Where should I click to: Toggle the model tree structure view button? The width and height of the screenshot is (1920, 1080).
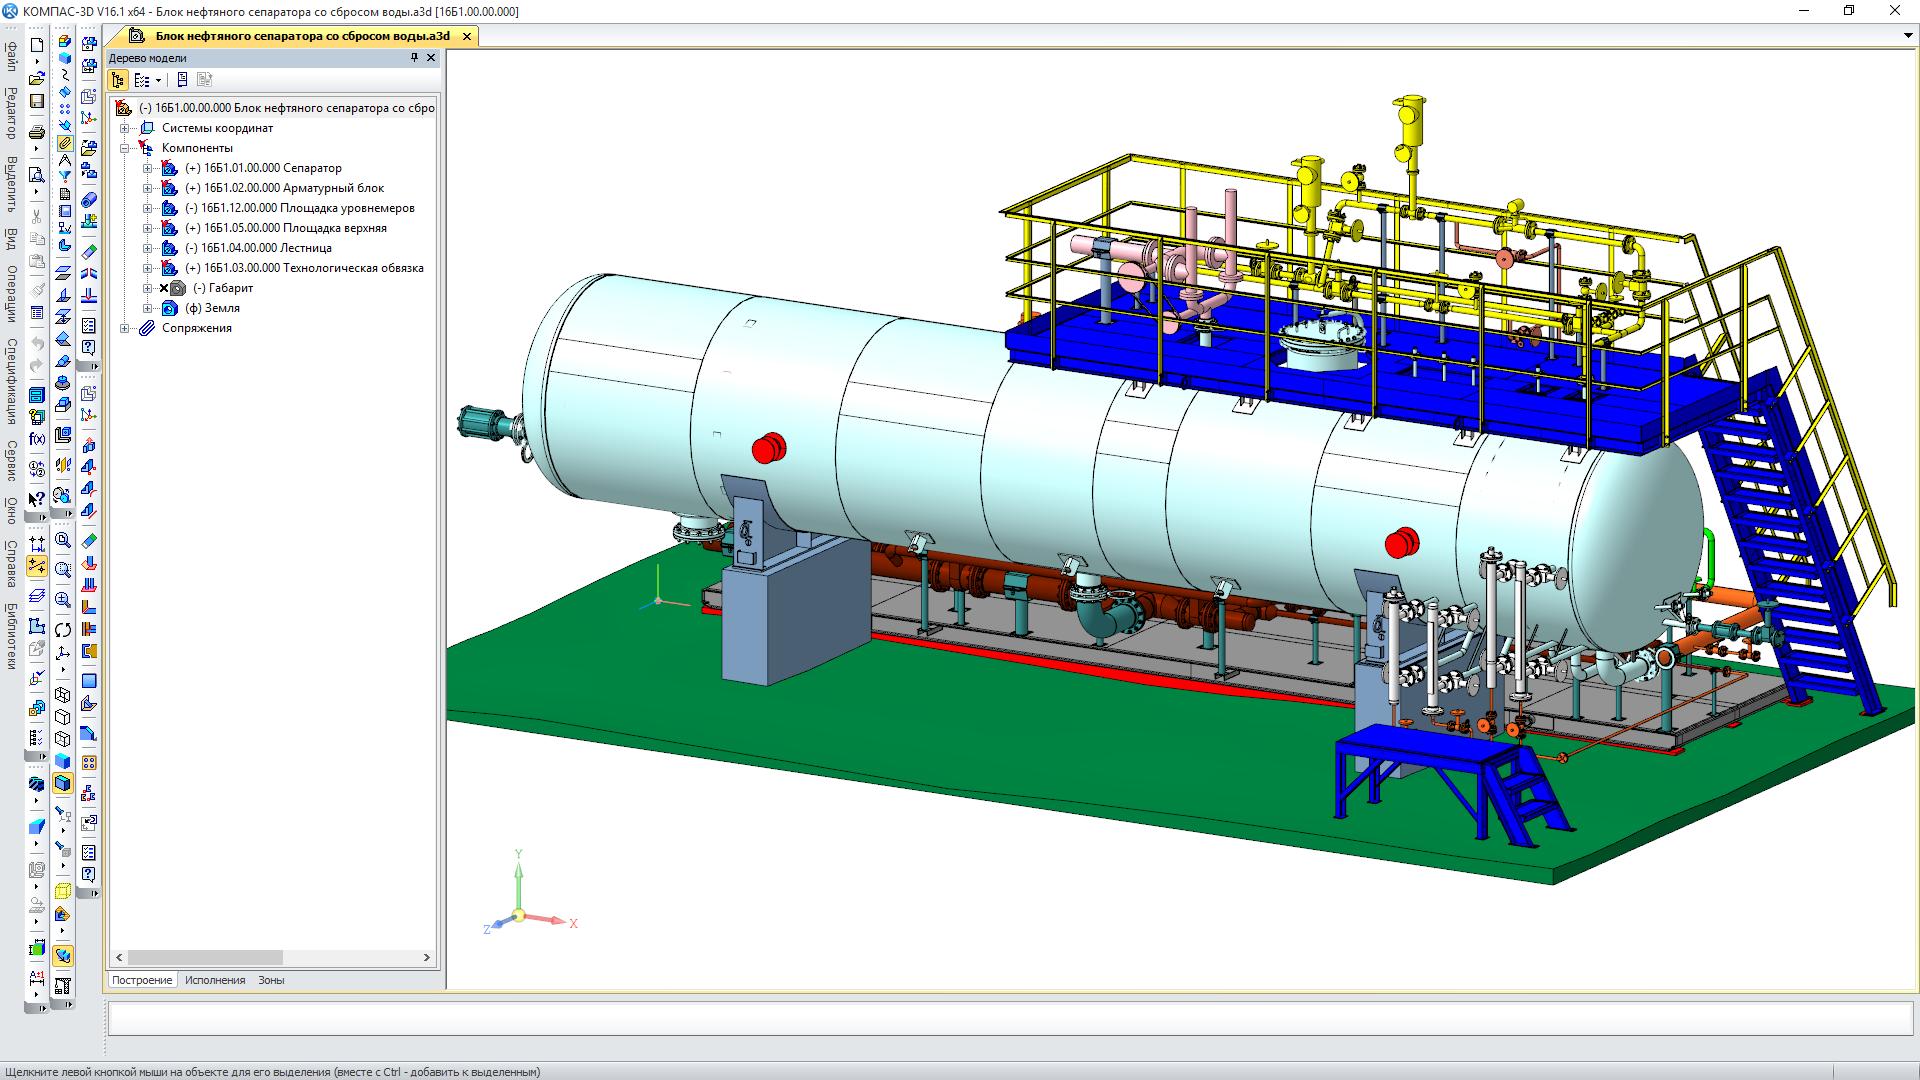[x=118, y=80]
